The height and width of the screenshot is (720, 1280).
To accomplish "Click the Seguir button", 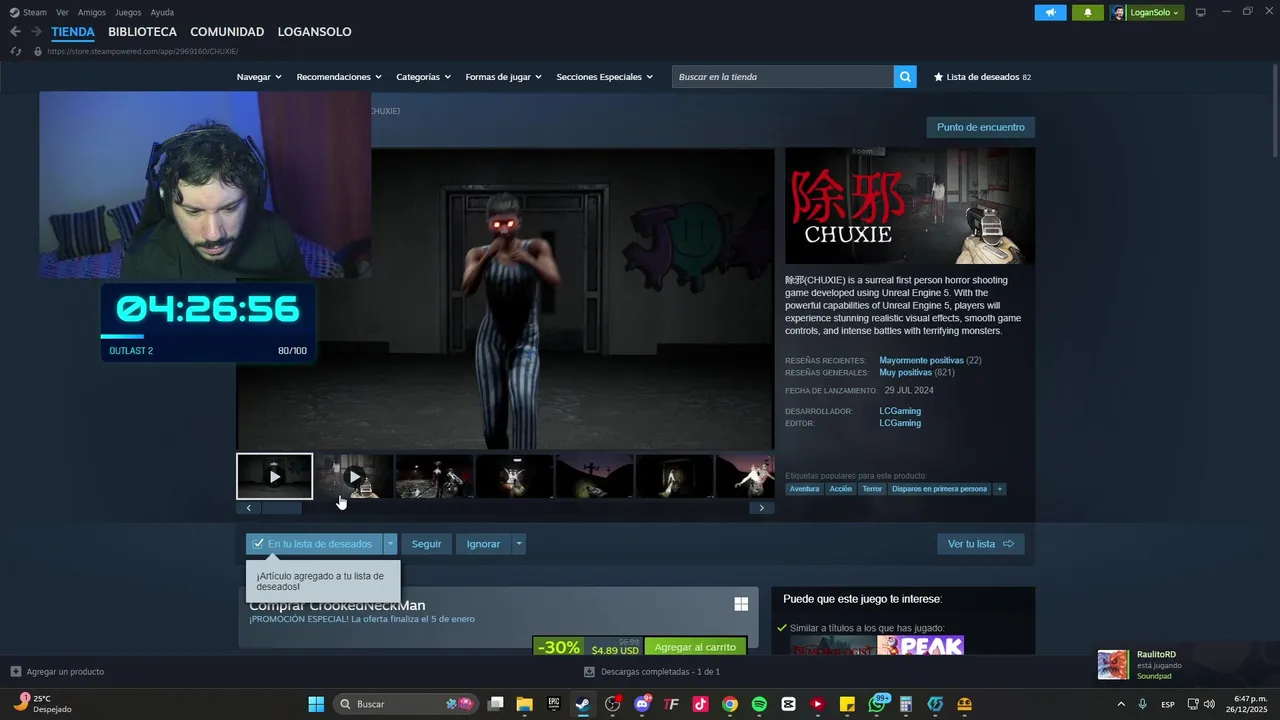I will [426, 544].
